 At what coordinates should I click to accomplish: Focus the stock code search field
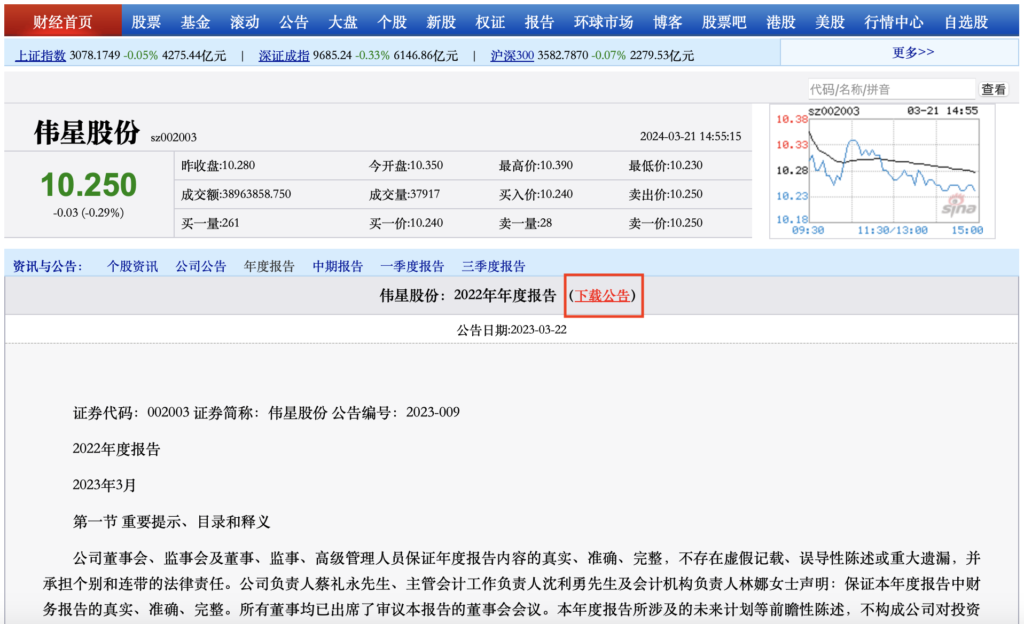click(x=890, y=89)
